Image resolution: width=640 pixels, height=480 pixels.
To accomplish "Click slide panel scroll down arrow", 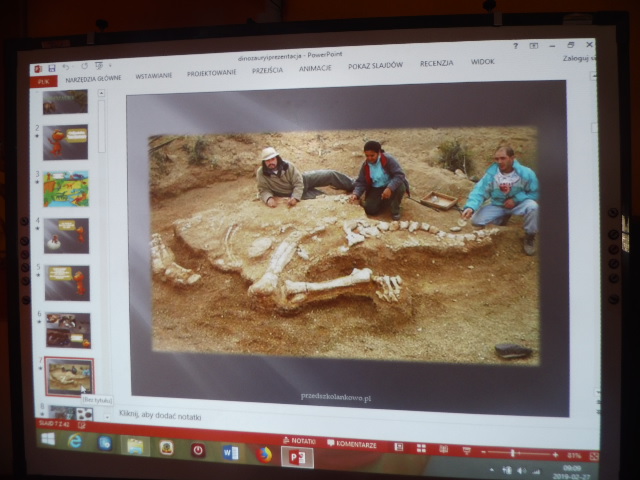I will [107, 417].
